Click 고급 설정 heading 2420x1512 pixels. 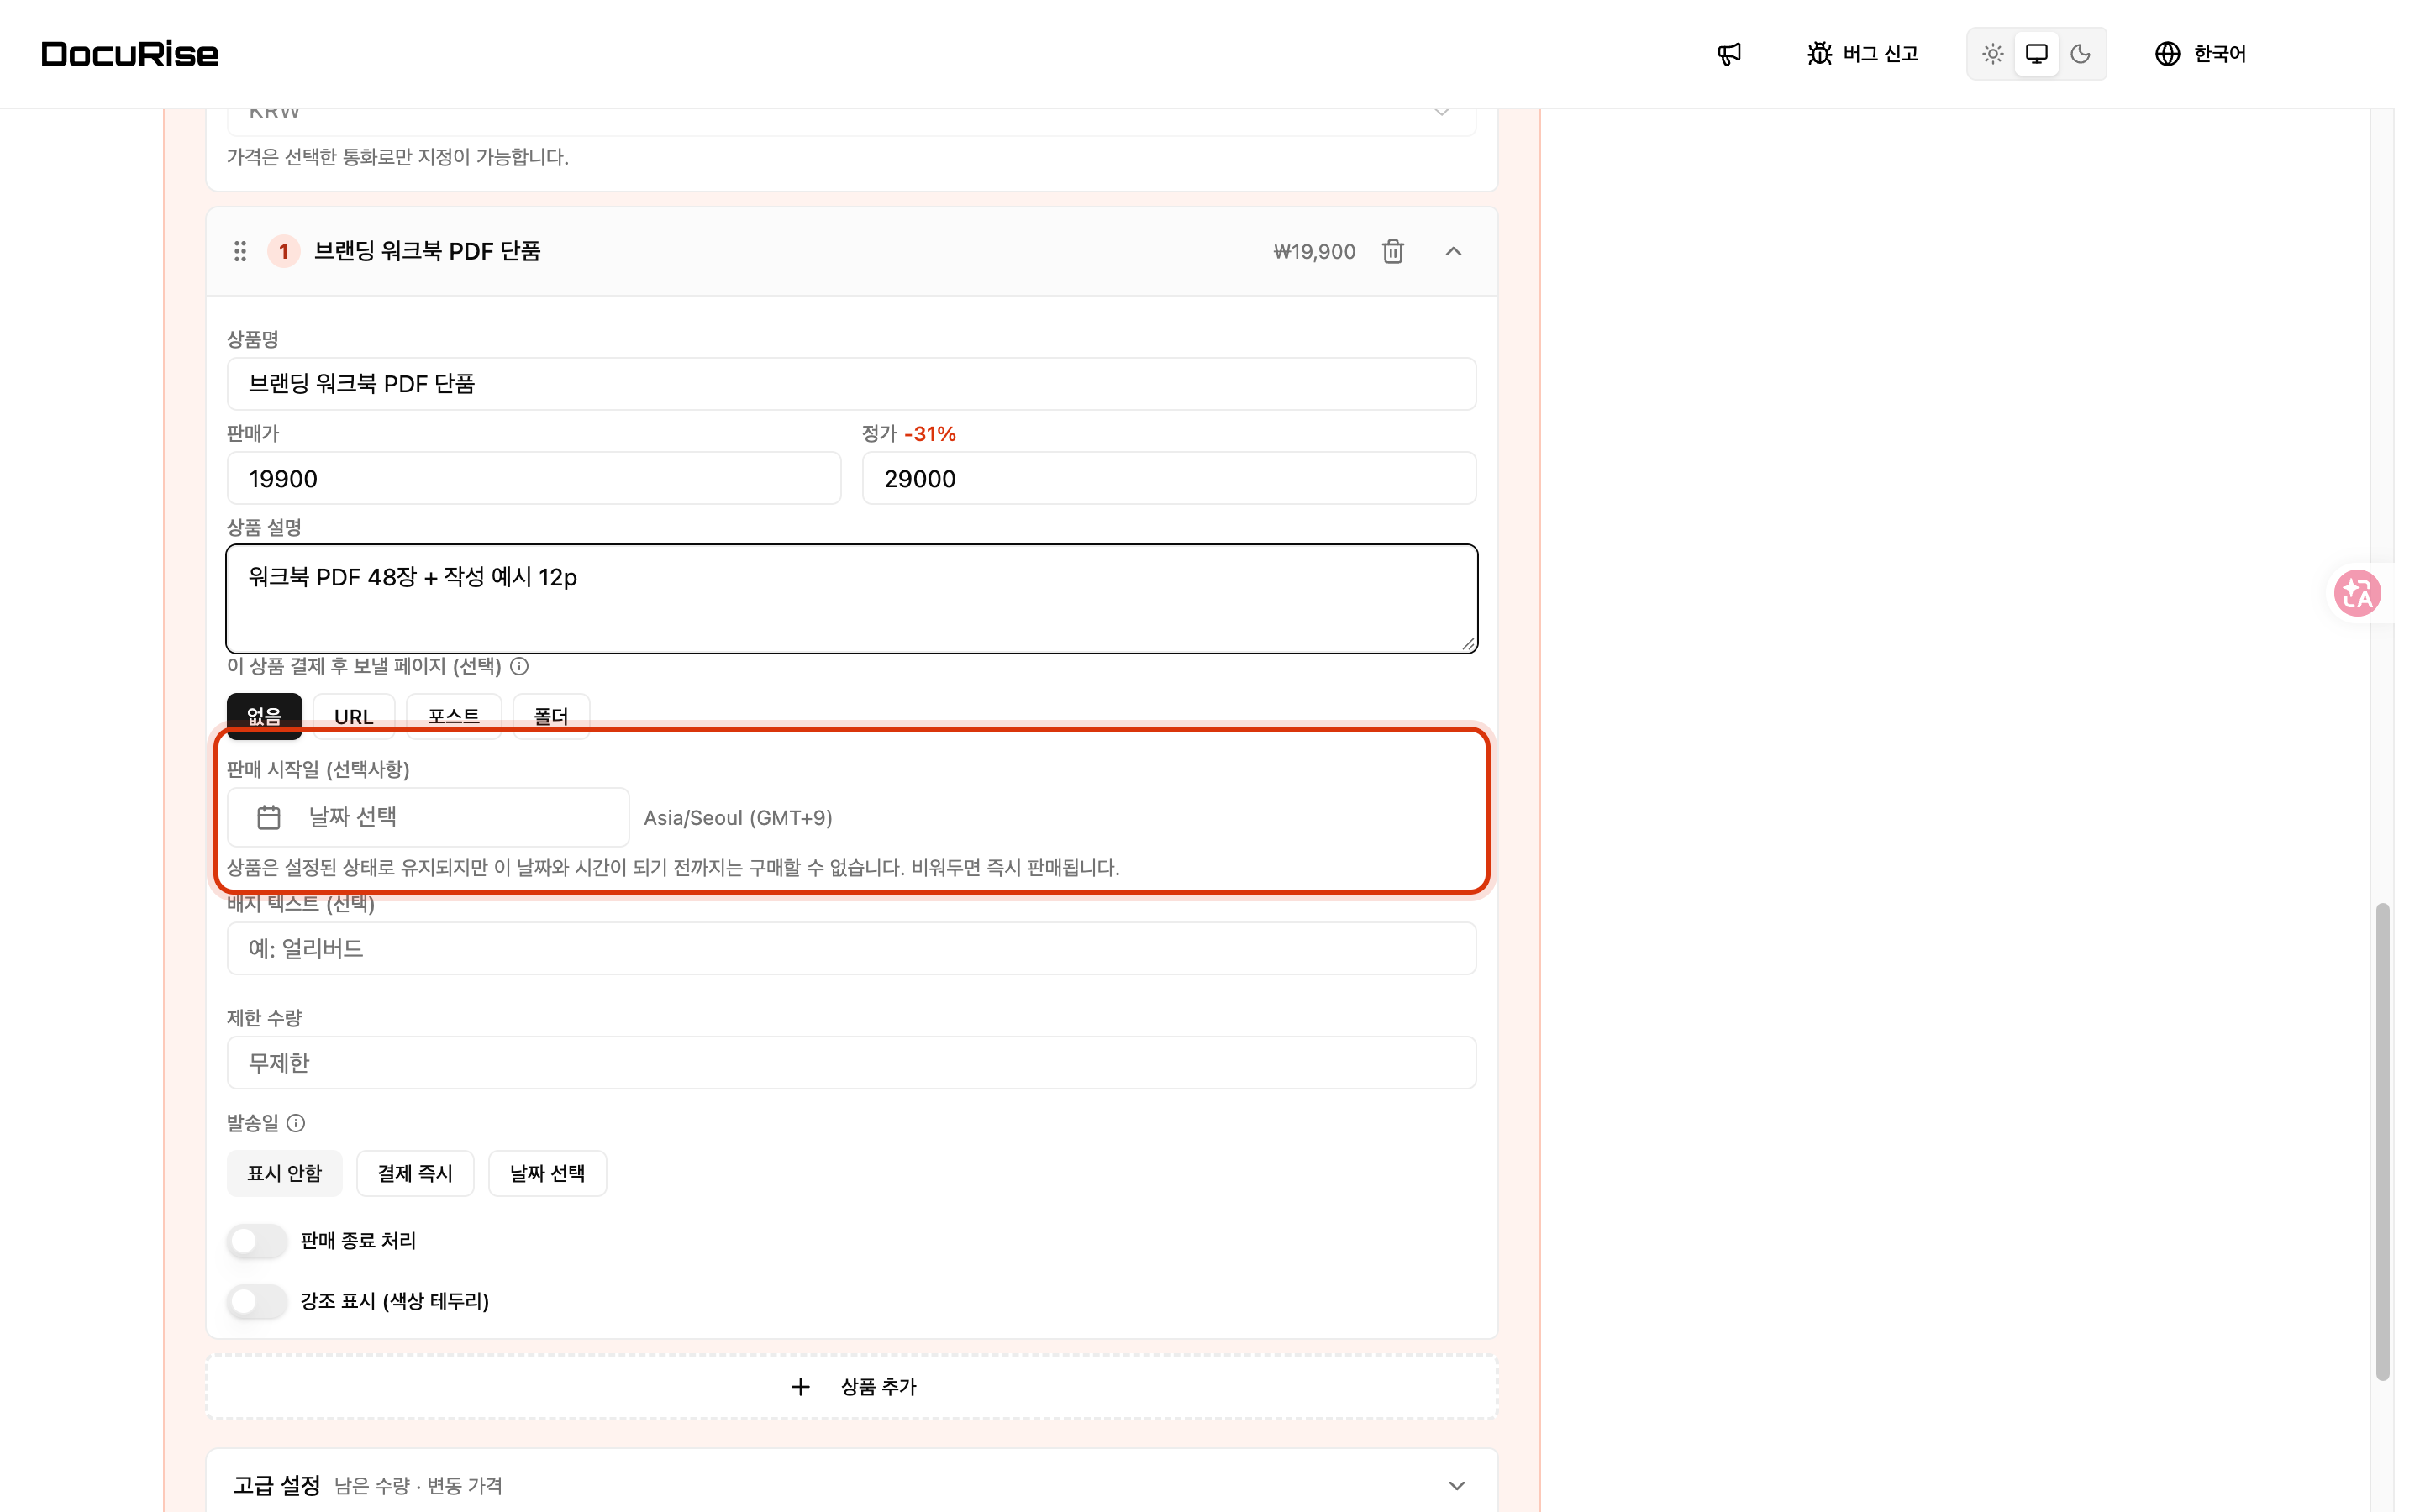[277, 1486]
